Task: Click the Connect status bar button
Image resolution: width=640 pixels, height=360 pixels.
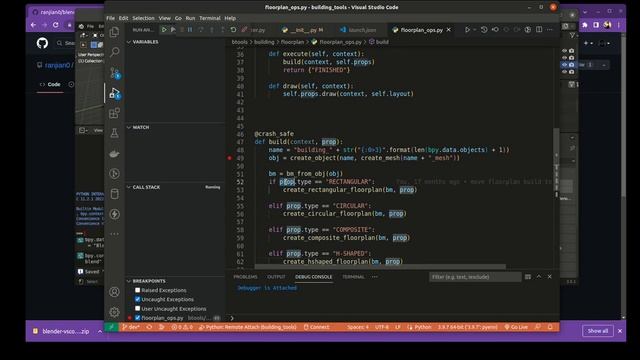Action: coord(316,327)
